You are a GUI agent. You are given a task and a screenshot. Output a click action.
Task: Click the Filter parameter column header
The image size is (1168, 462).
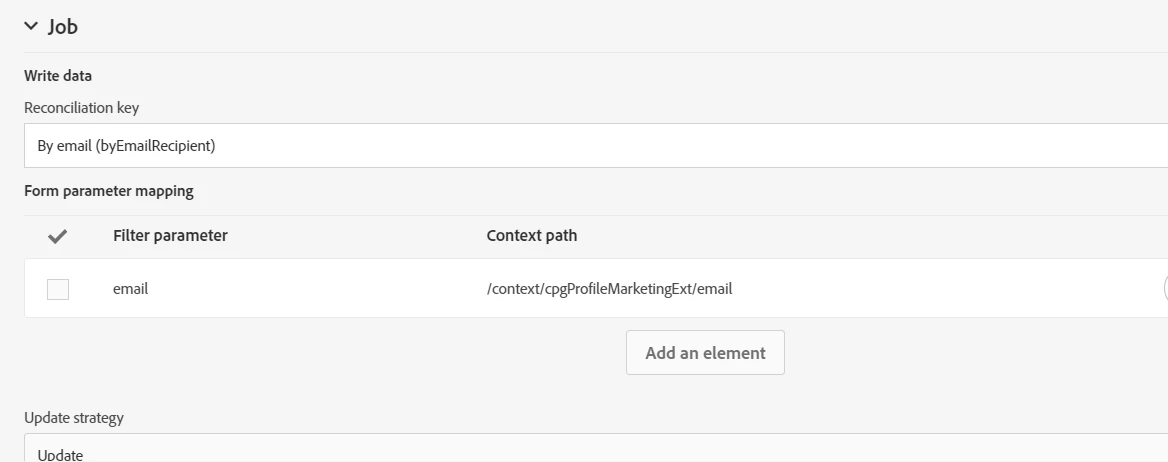tap(170, 236)
